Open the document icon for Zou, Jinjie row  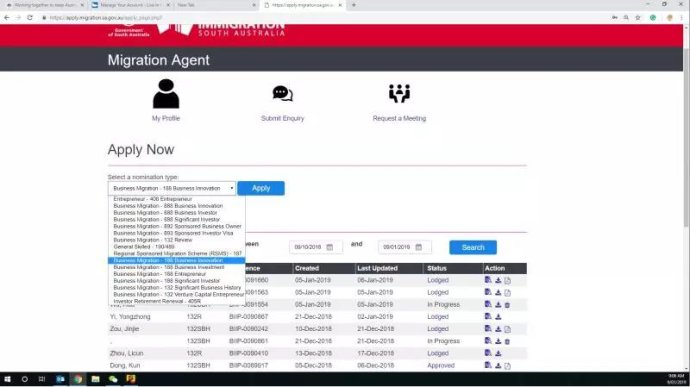click(x=507, y=329)
